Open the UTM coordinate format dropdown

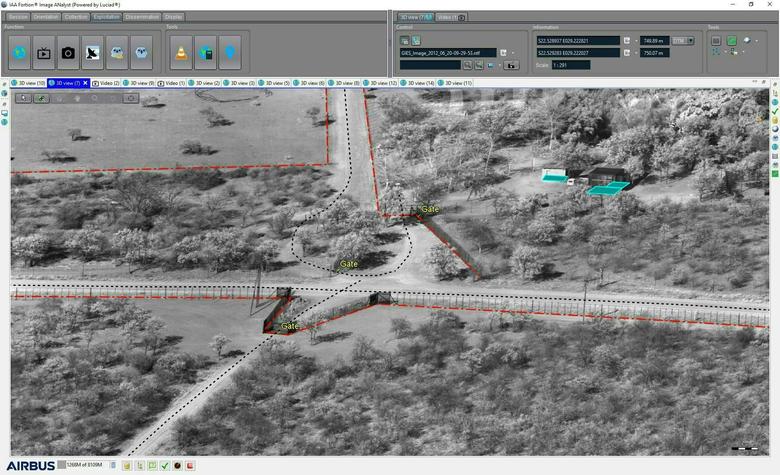point(690,41)
